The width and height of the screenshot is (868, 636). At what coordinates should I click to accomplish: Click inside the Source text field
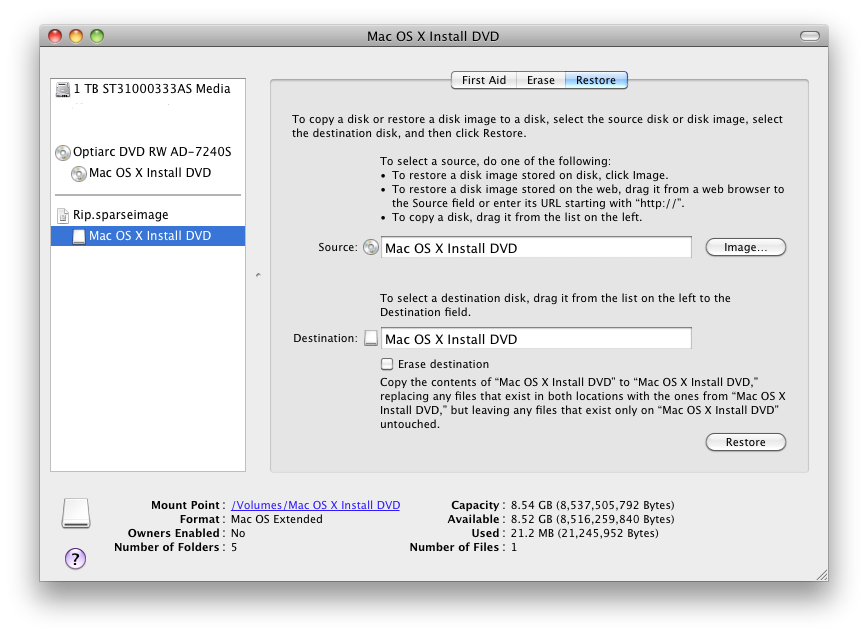(x=536, y=248)
